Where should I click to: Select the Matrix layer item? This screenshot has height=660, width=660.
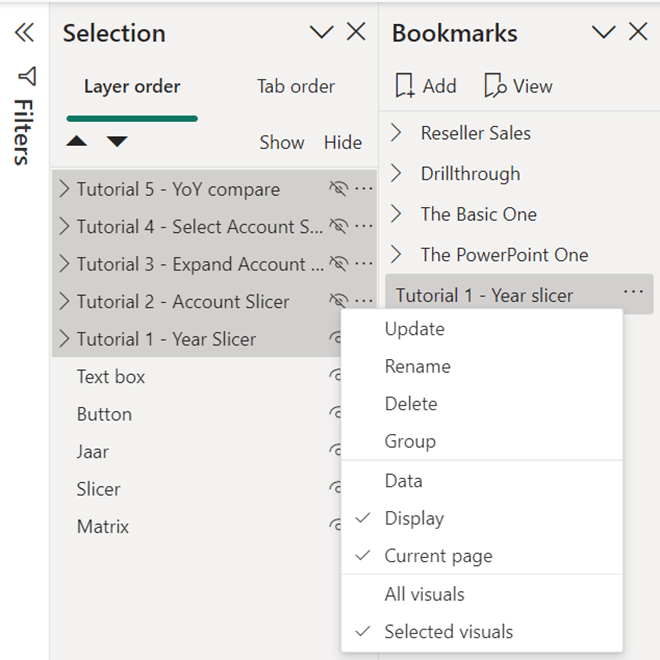pyautogui.click(x=103, y=527)
